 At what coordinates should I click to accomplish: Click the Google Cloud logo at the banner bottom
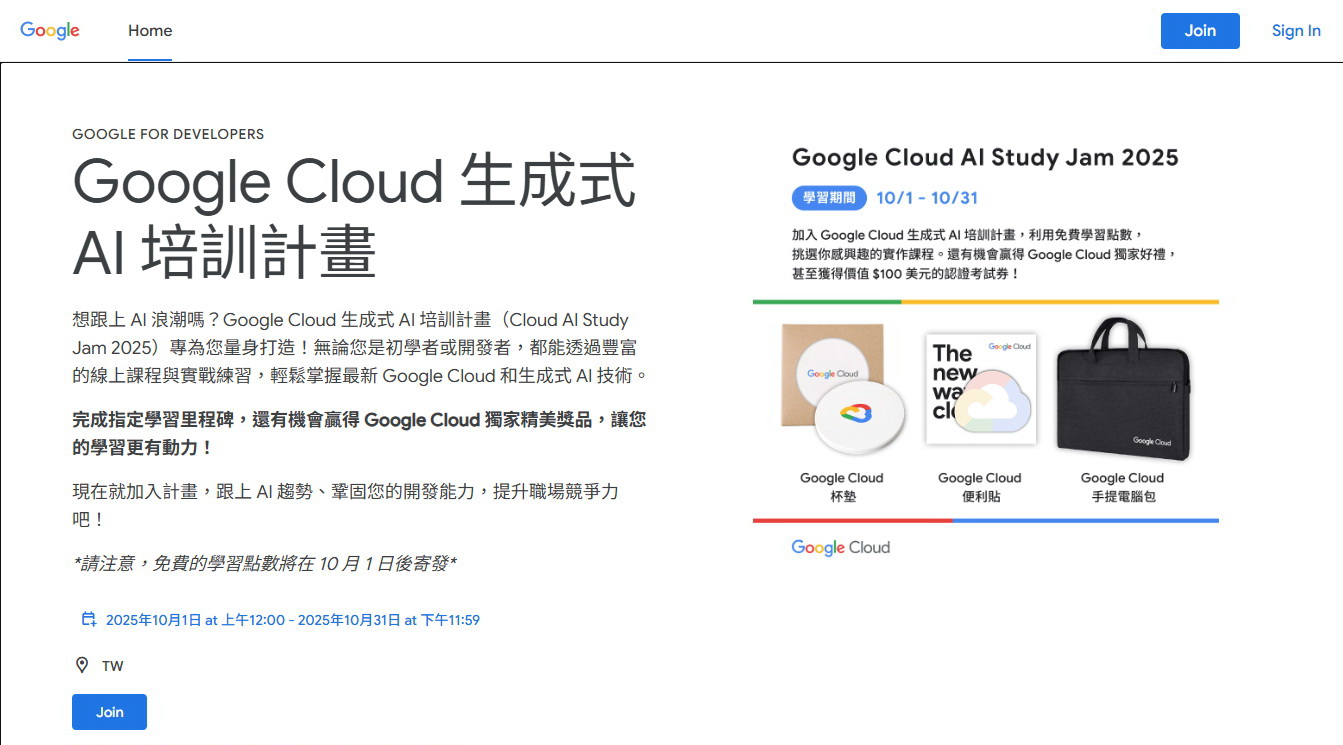coord(840,548)
